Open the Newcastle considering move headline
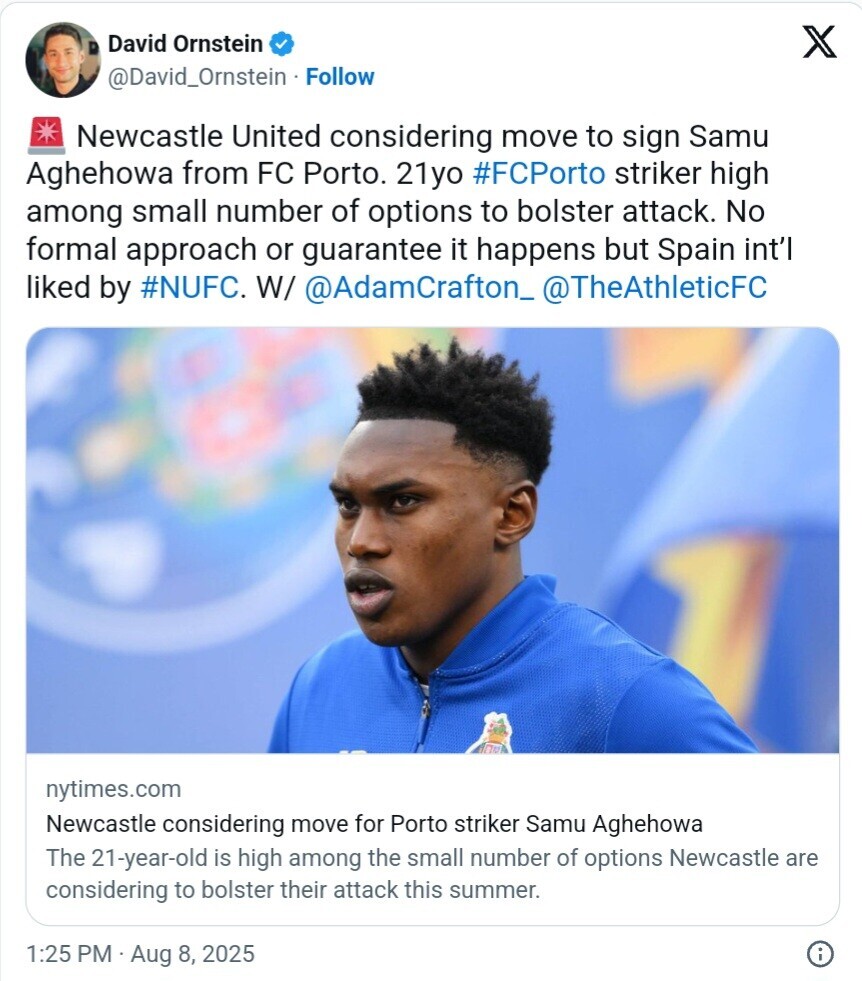This screenshot has width=862, height=981. (x=374, y=824)
